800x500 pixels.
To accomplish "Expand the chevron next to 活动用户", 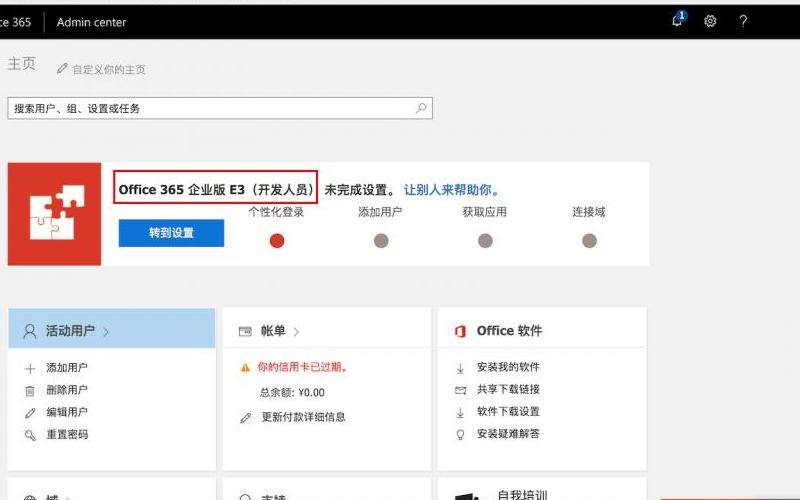I will [106, 332].
